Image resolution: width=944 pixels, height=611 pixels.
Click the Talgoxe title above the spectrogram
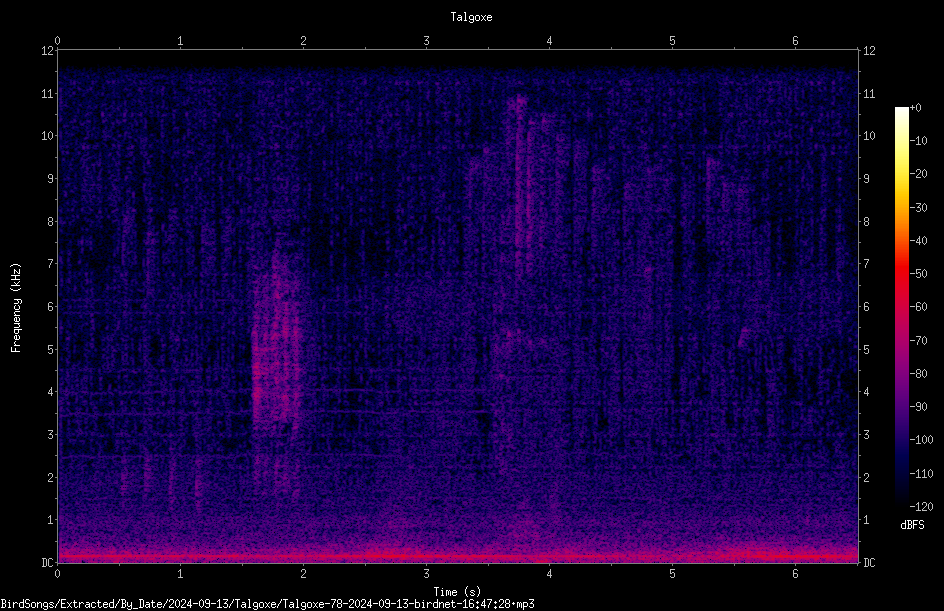click(x=471, y=17)
